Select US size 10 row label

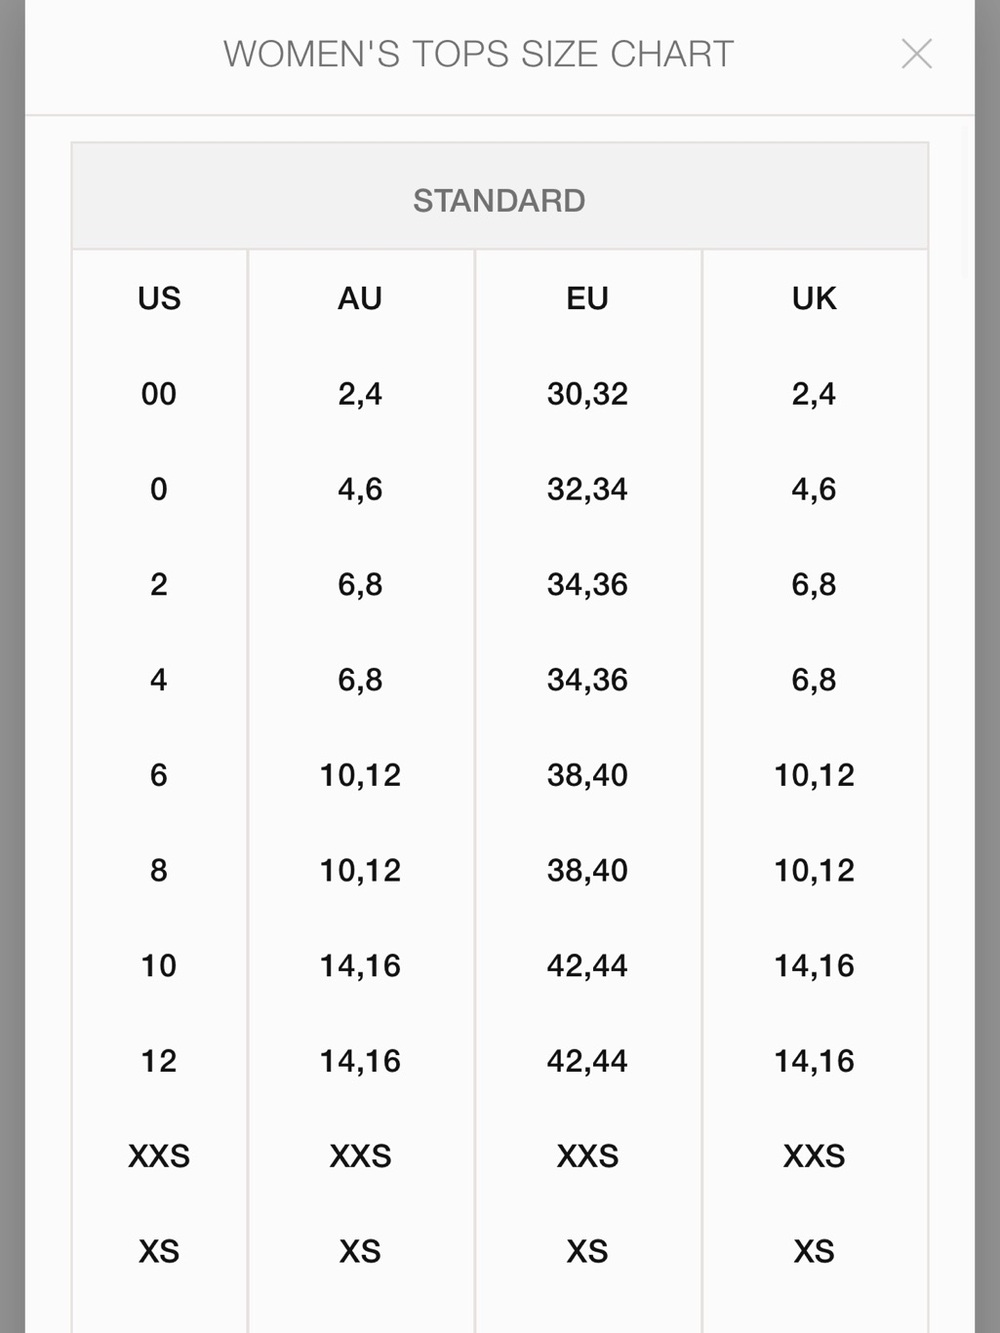159,965
